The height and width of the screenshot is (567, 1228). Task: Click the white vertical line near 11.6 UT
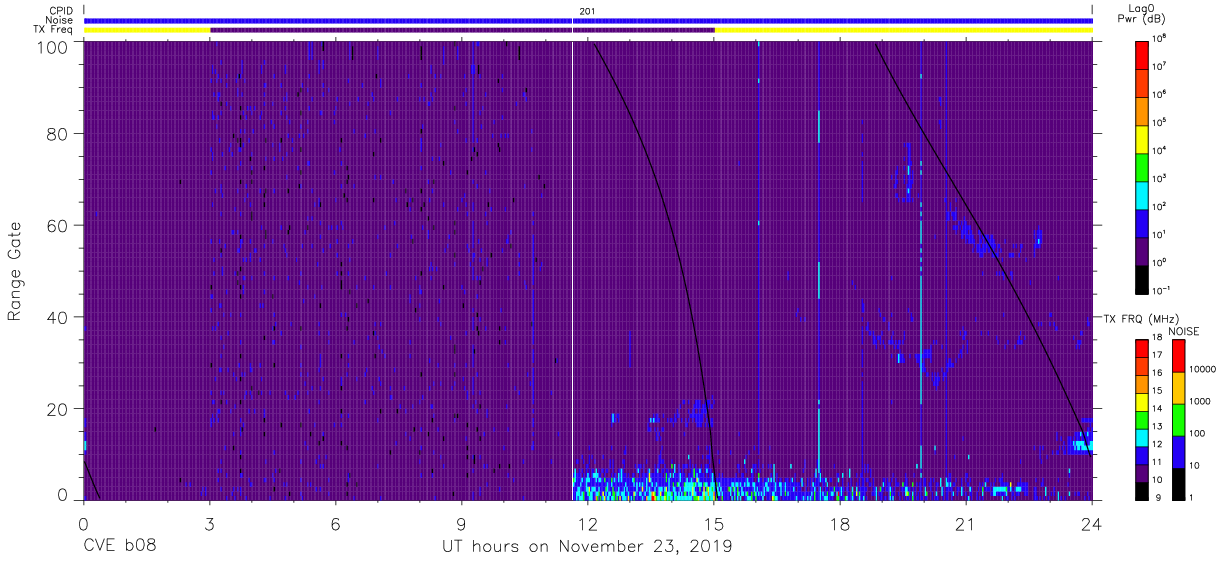[572, 270]
